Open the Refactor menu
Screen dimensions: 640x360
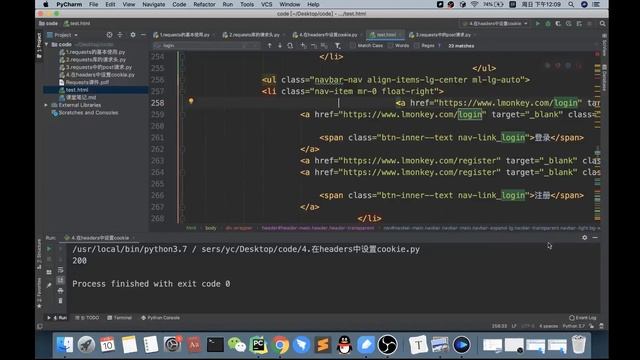click(x=204, y=4)
